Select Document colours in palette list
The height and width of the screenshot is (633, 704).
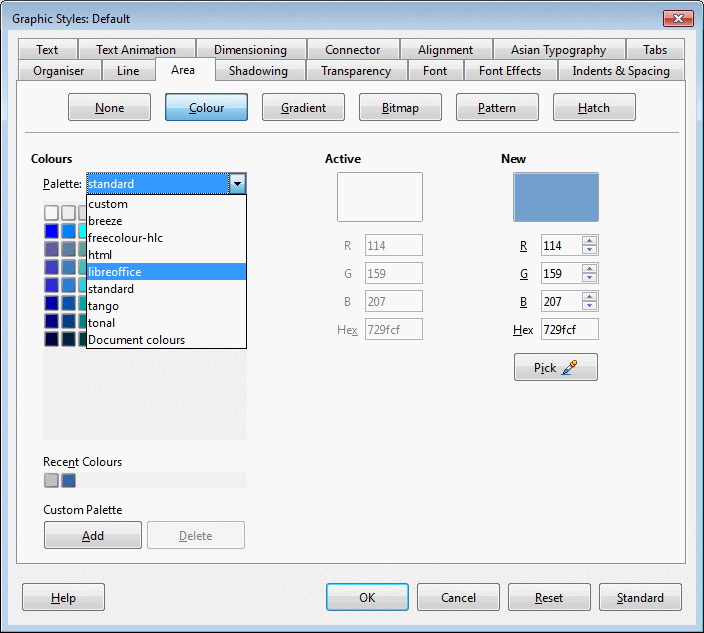[165, 340]
